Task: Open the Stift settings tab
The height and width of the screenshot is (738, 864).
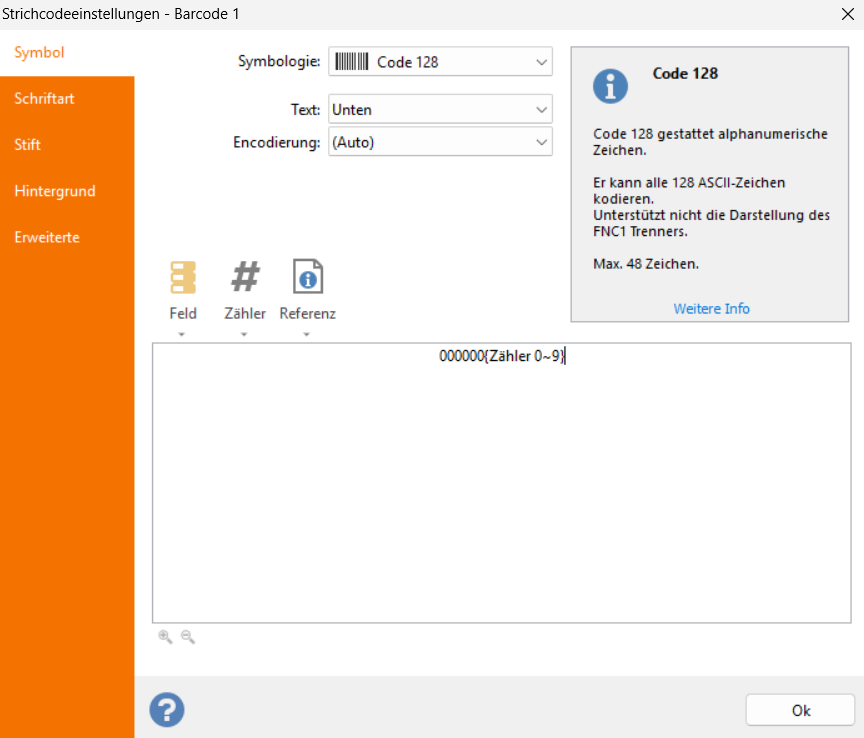Action: pyautogui.click(x=28, y=145)
